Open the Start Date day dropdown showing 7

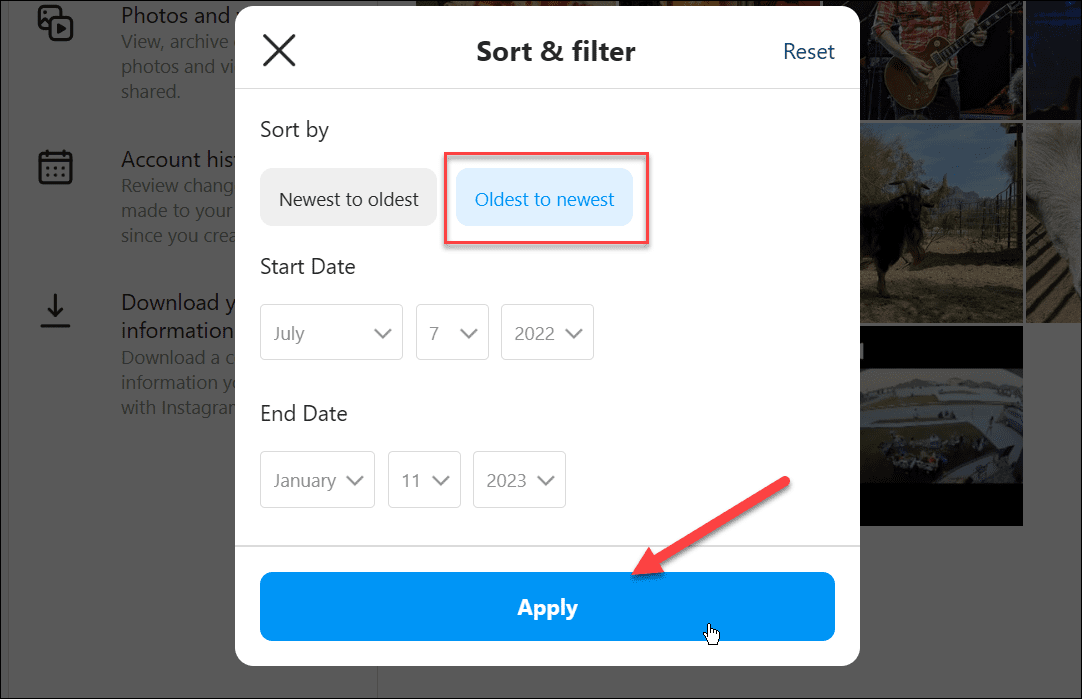[x=452, y=333]
